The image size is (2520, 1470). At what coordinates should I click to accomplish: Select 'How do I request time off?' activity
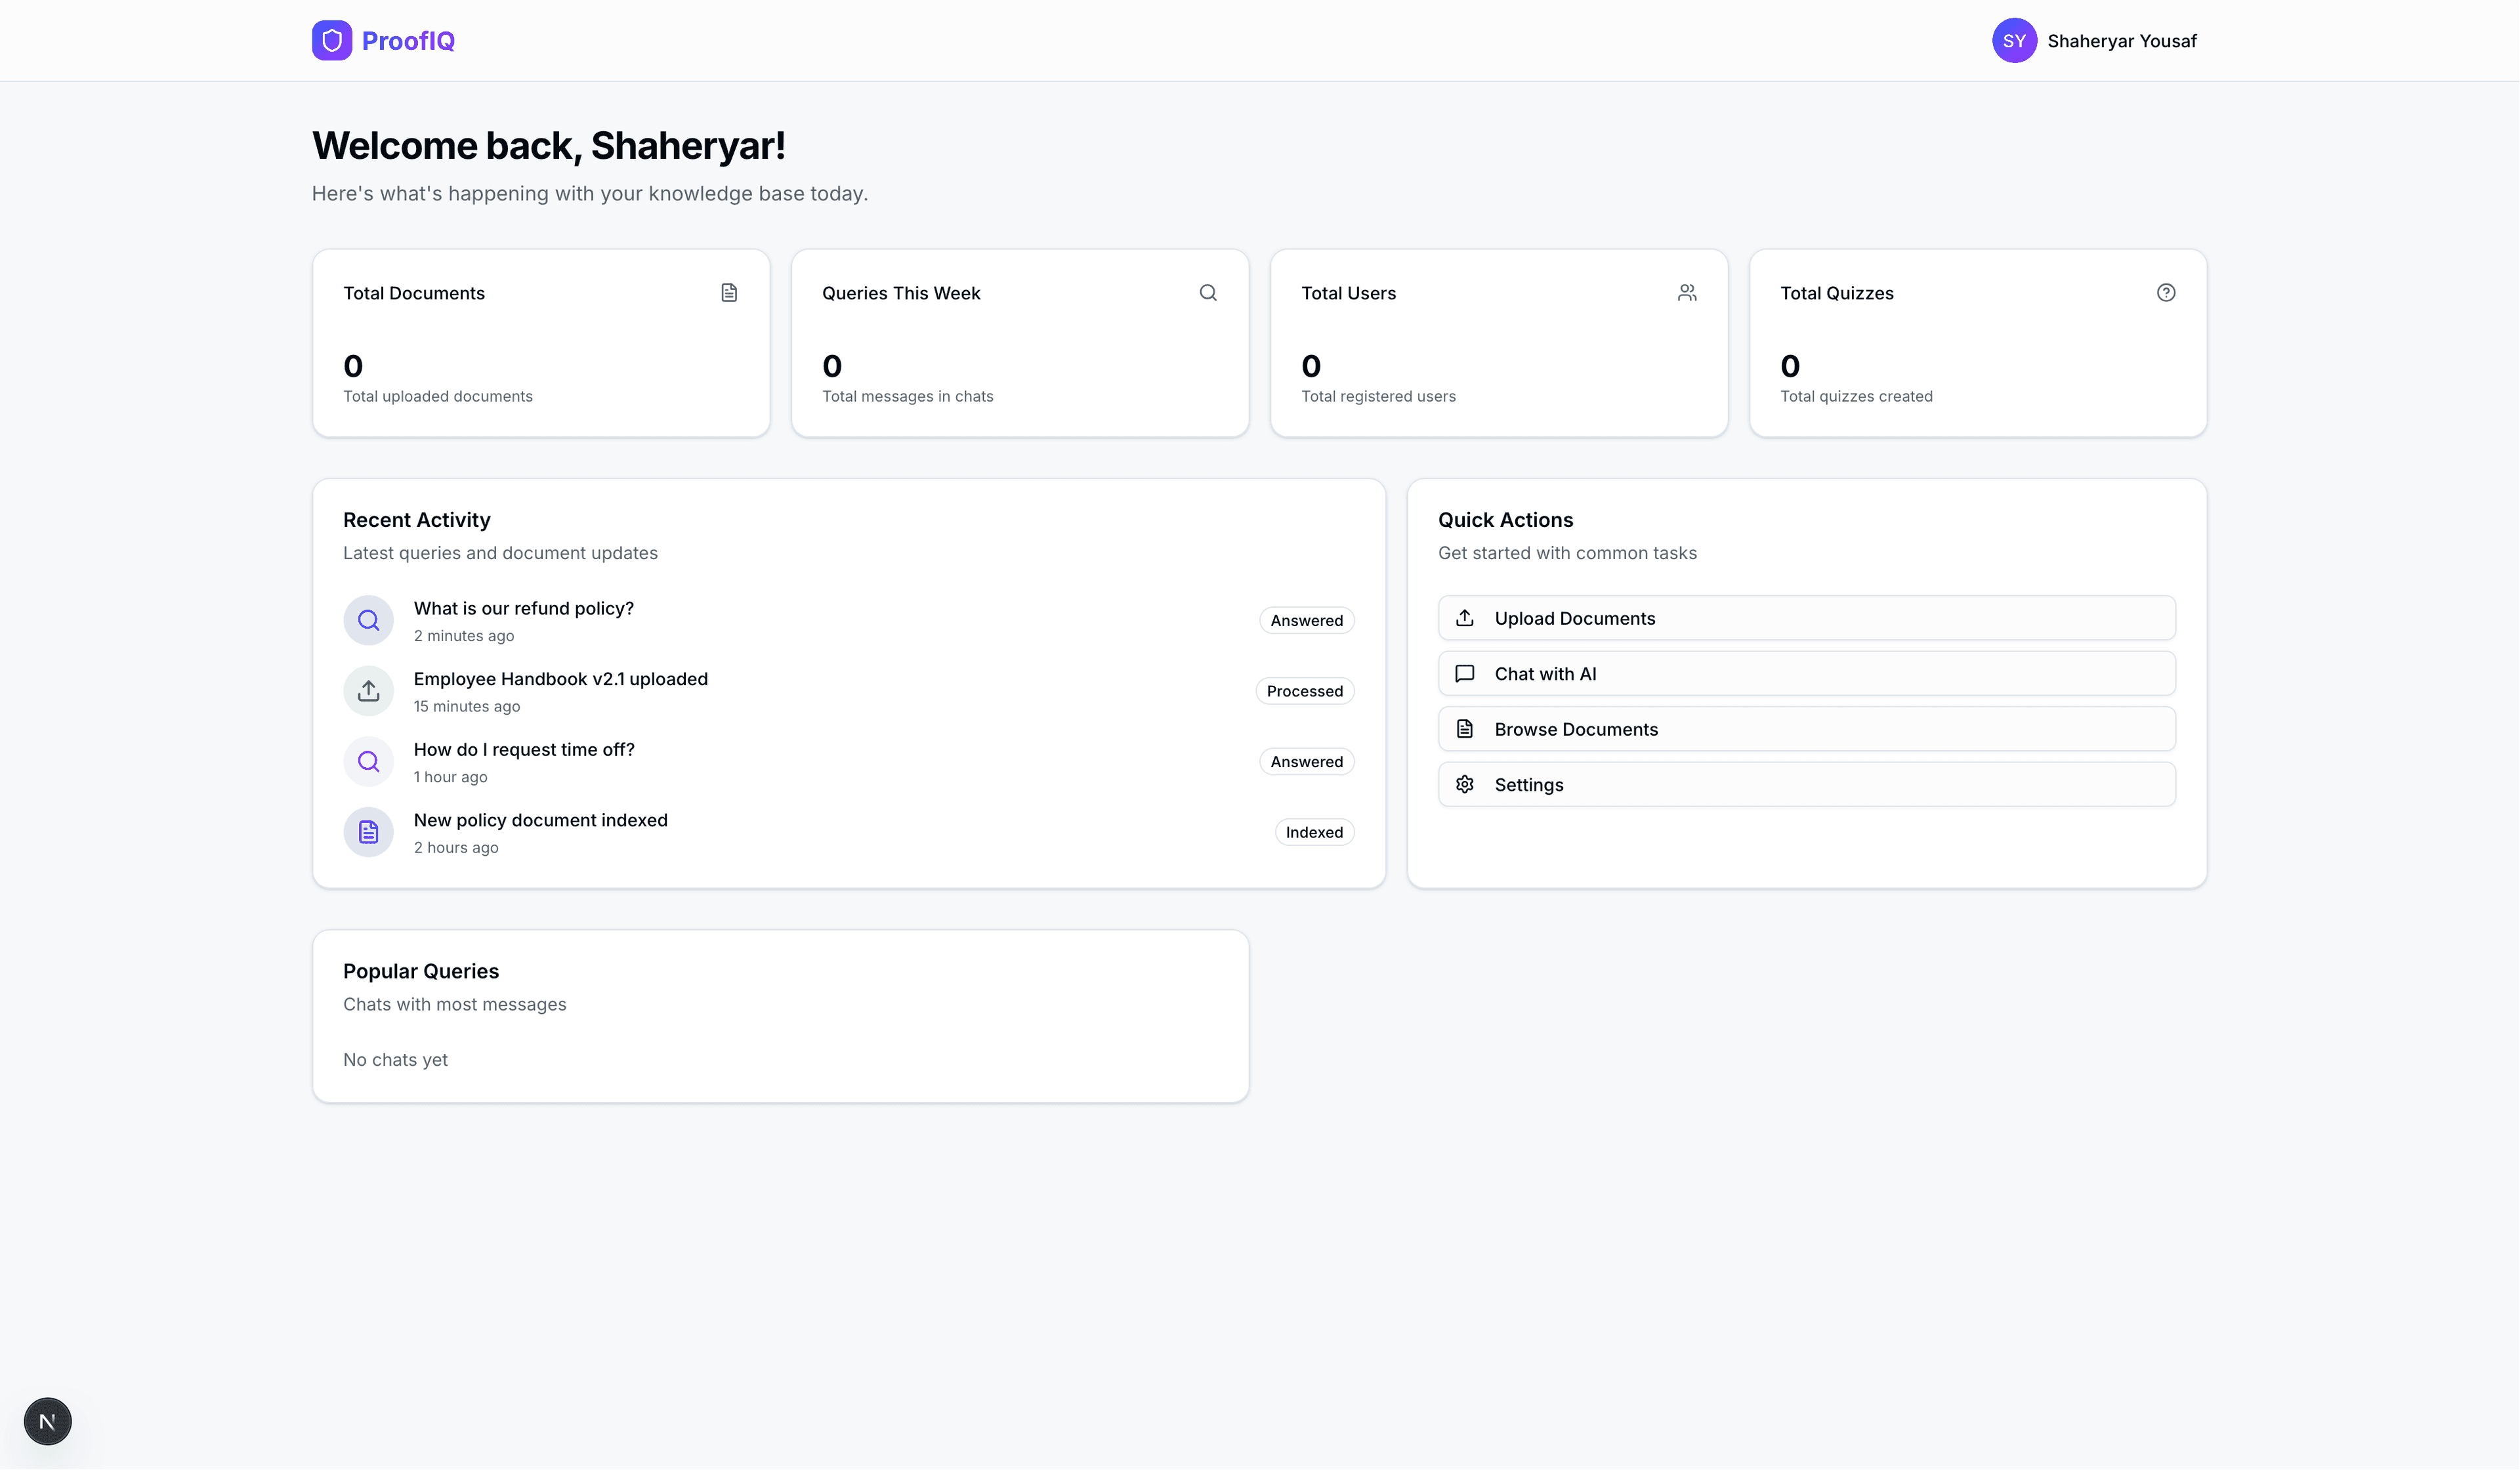524,750
